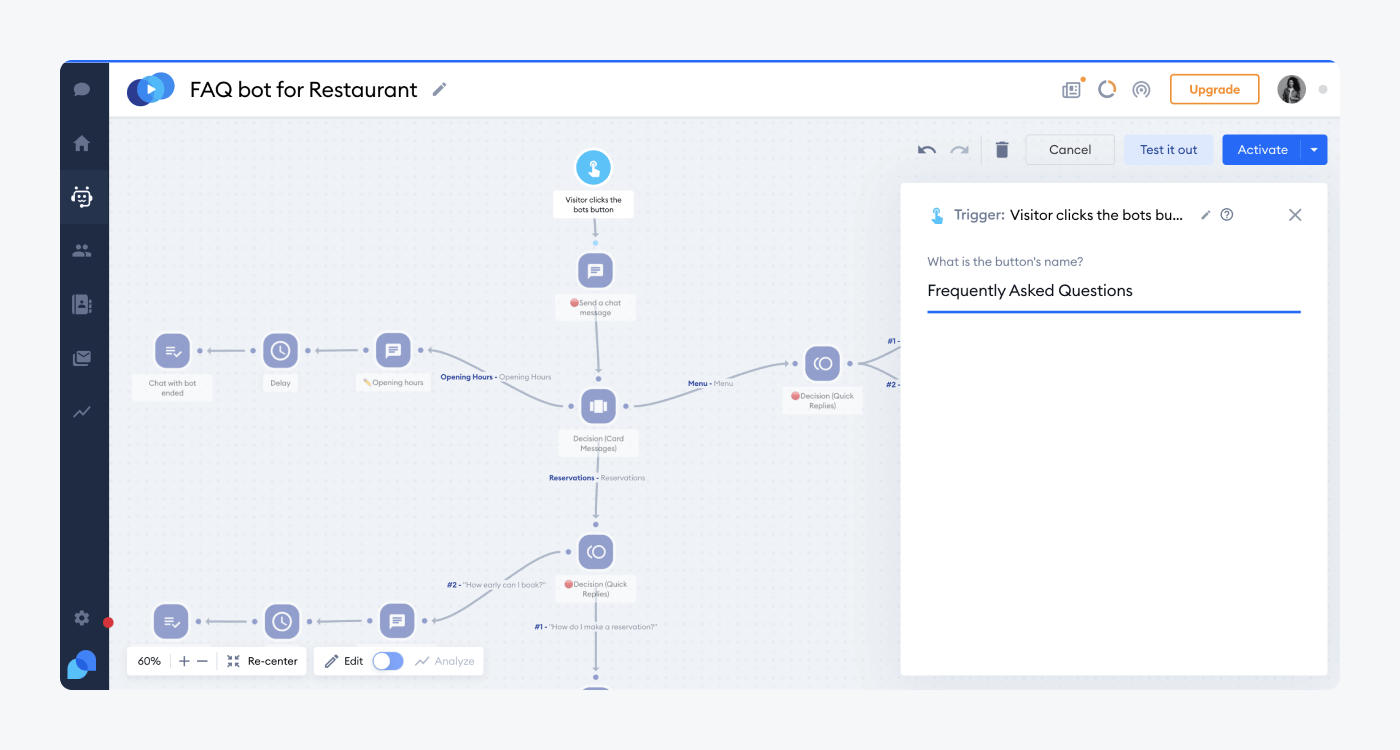
Task: Open the contacts address book icon
Action: coord(82,304)
